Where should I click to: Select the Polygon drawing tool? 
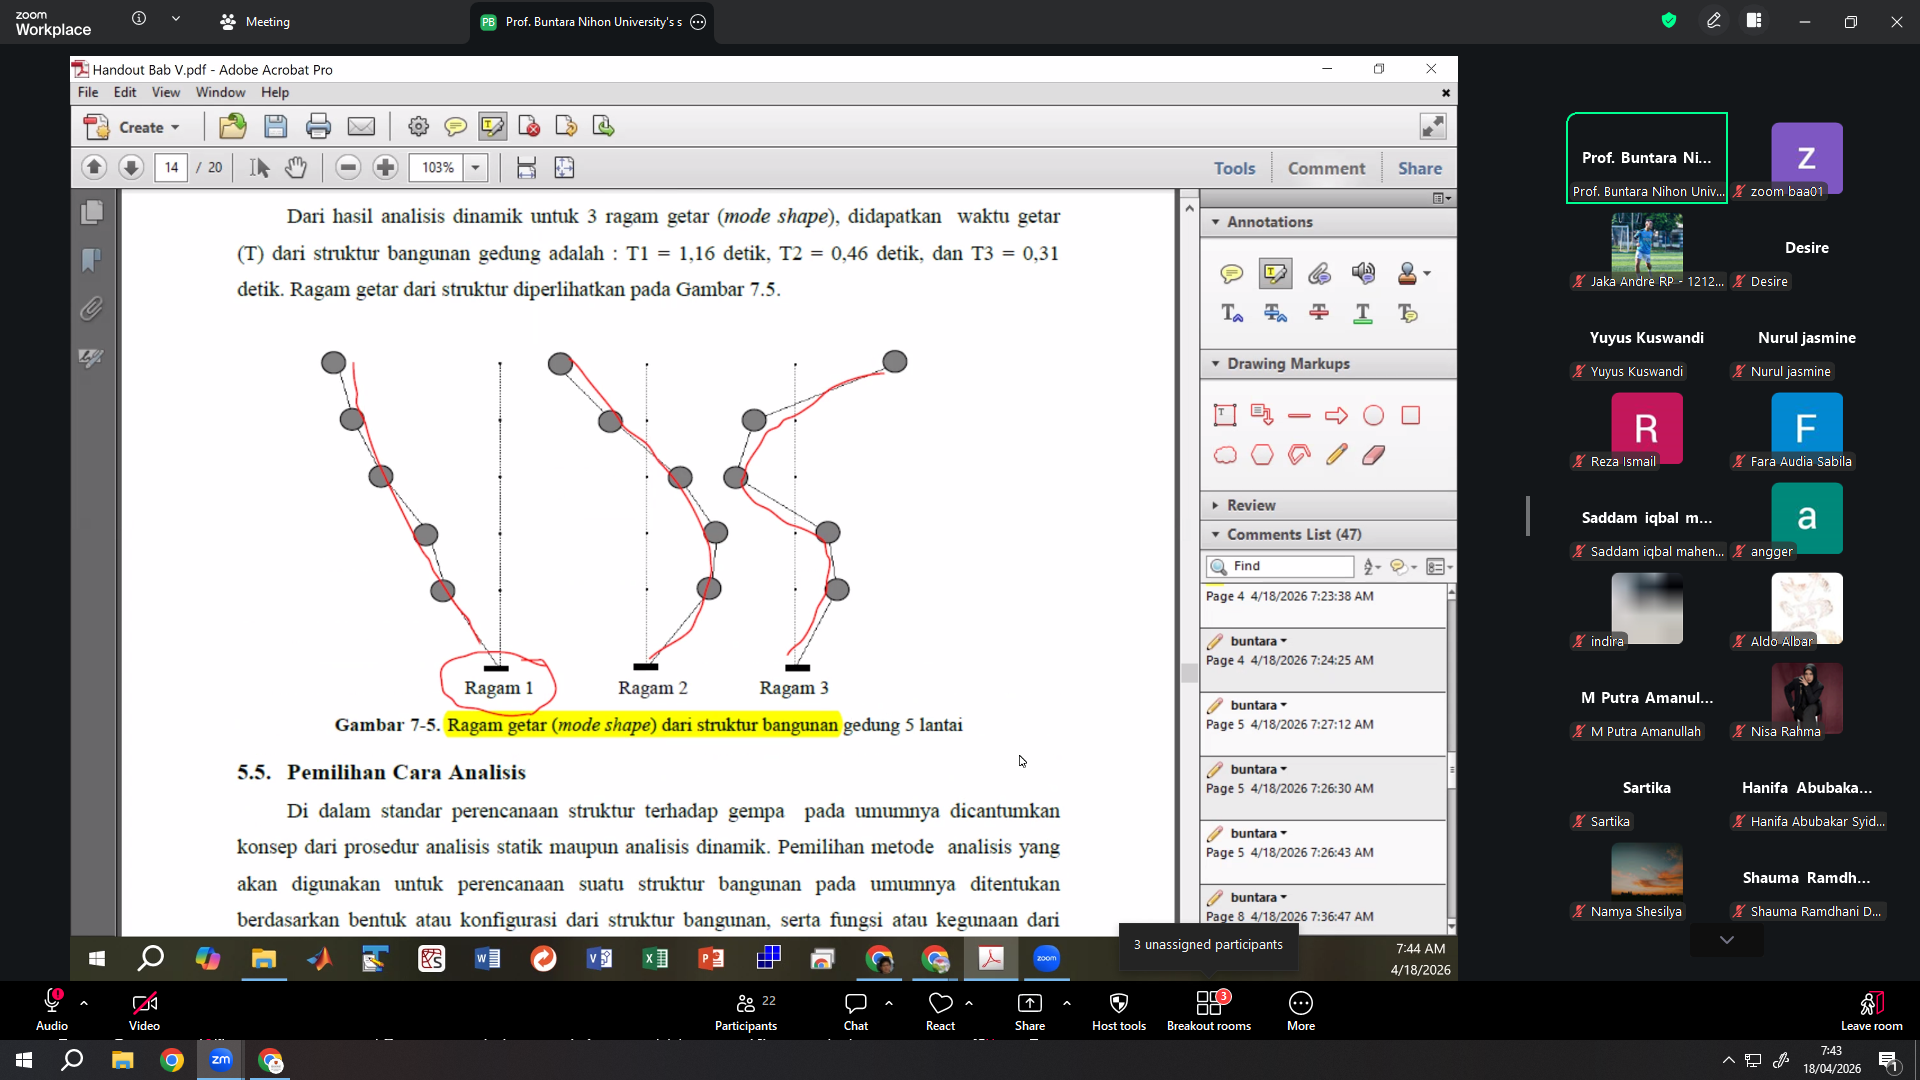(1262, 455)
